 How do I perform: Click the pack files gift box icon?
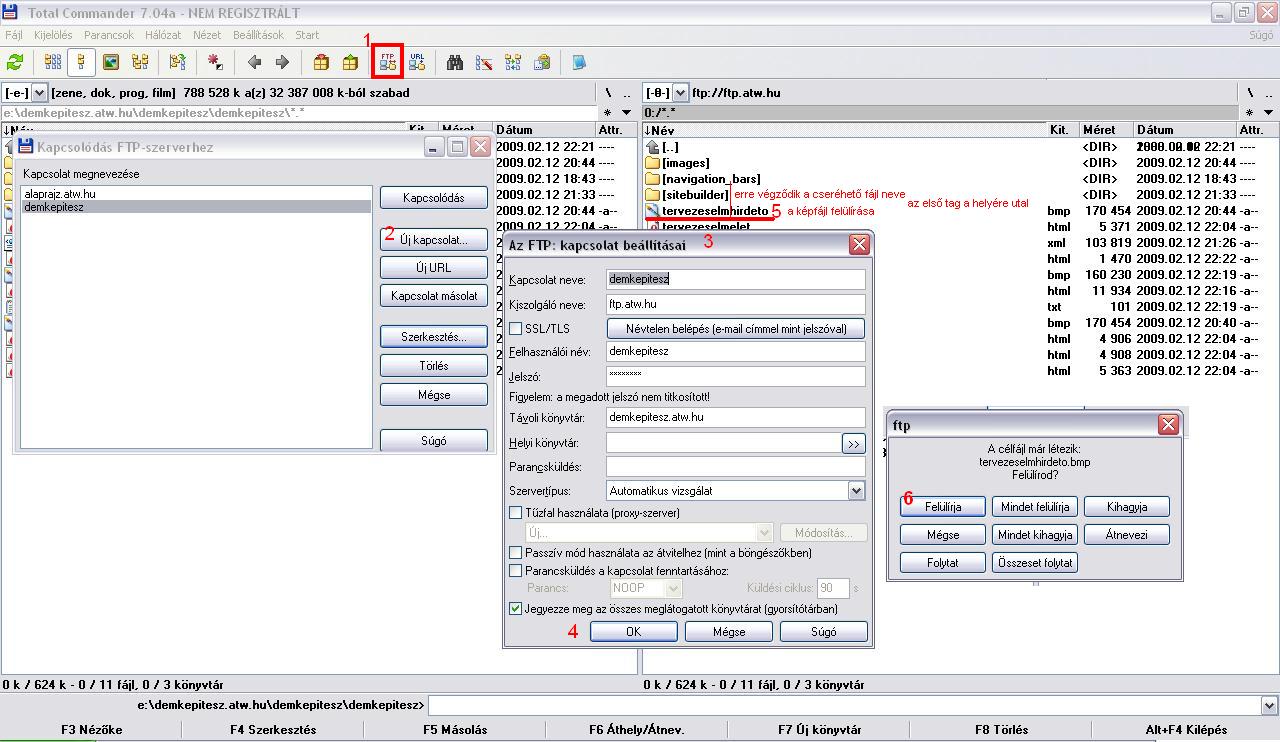321,62
